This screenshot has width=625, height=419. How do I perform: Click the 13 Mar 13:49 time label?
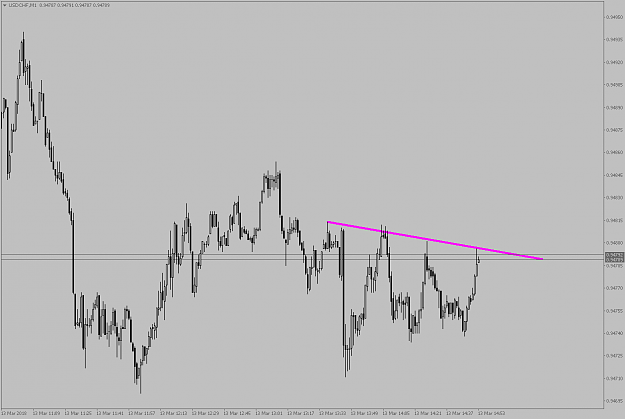(x=365, y=413)
